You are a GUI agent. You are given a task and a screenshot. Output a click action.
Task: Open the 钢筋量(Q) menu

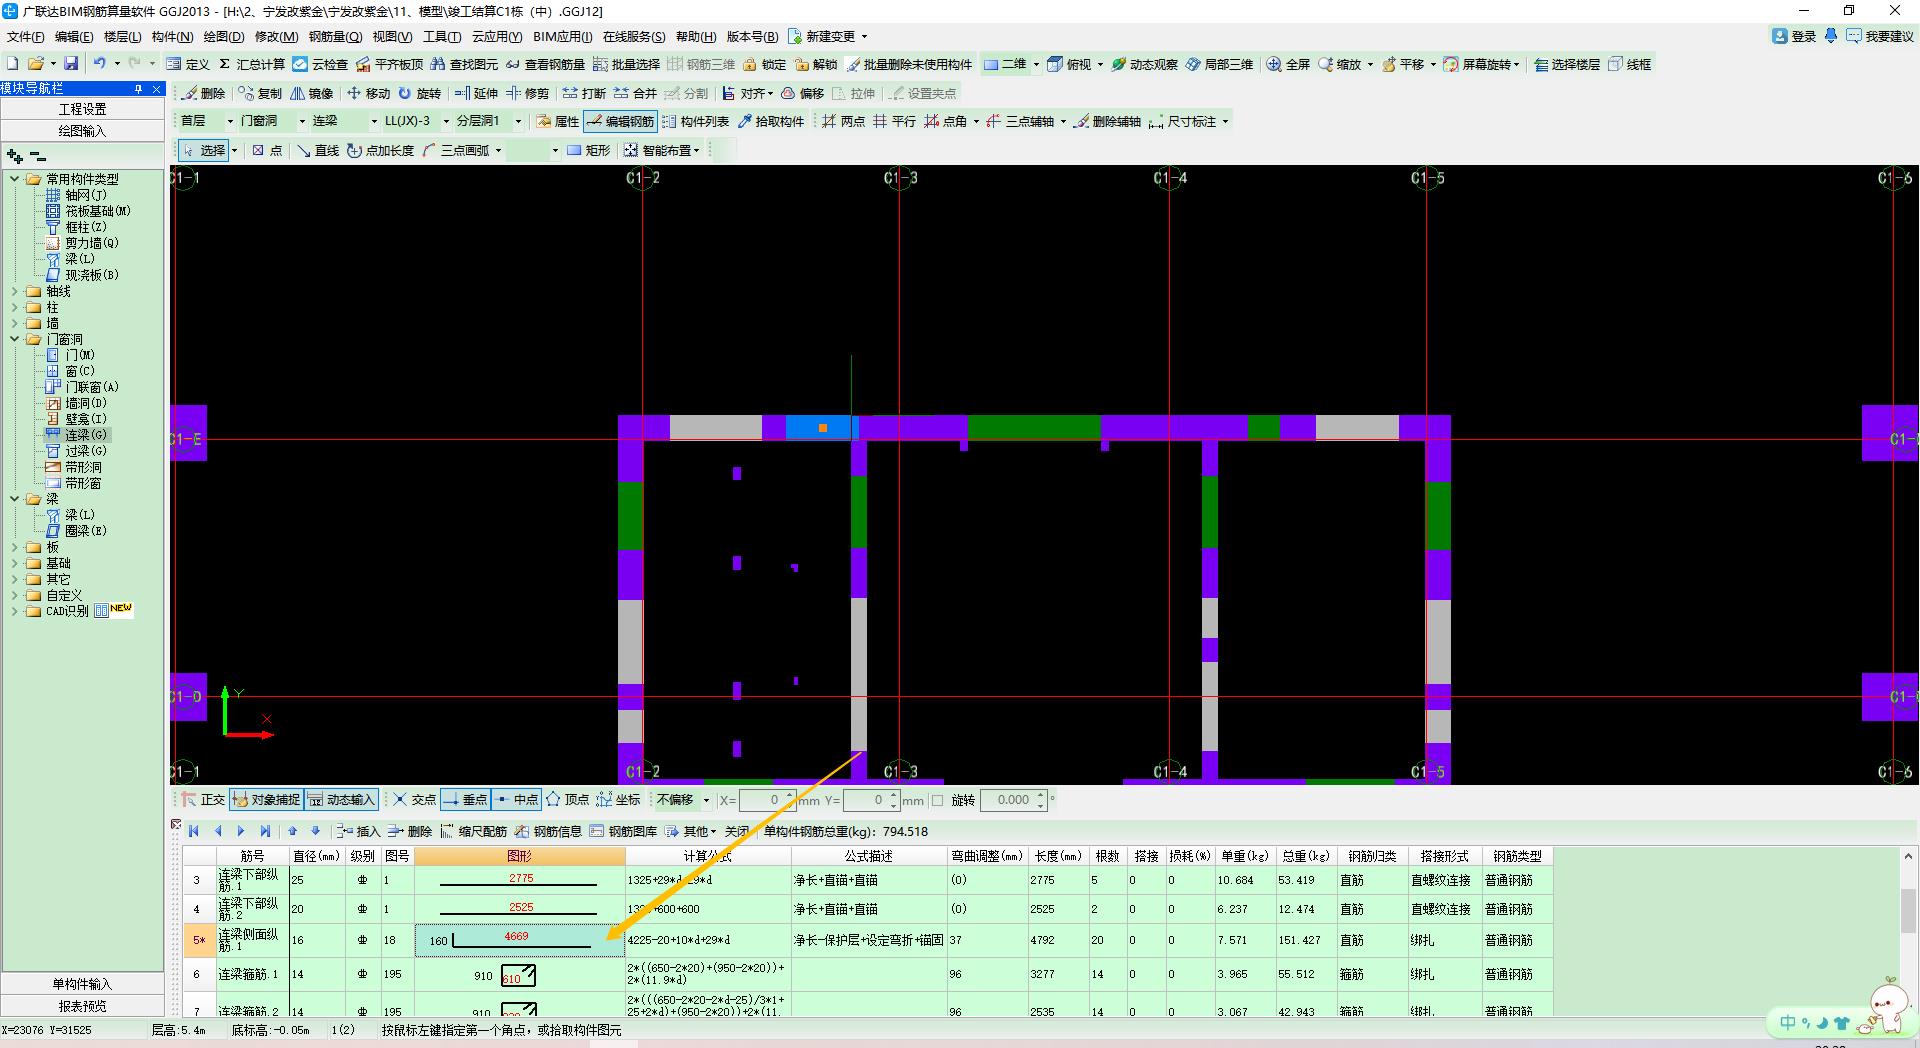[x=335, y=36]
